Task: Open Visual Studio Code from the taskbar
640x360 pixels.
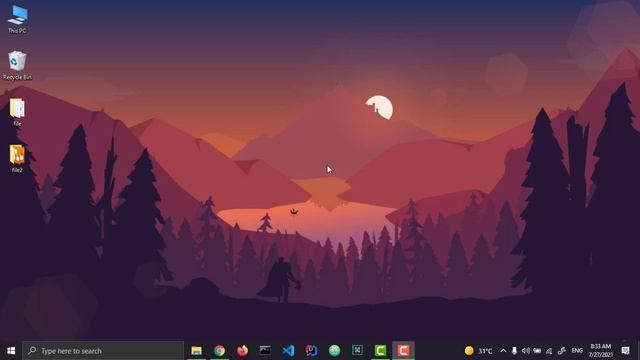Action: coord(288,351)
